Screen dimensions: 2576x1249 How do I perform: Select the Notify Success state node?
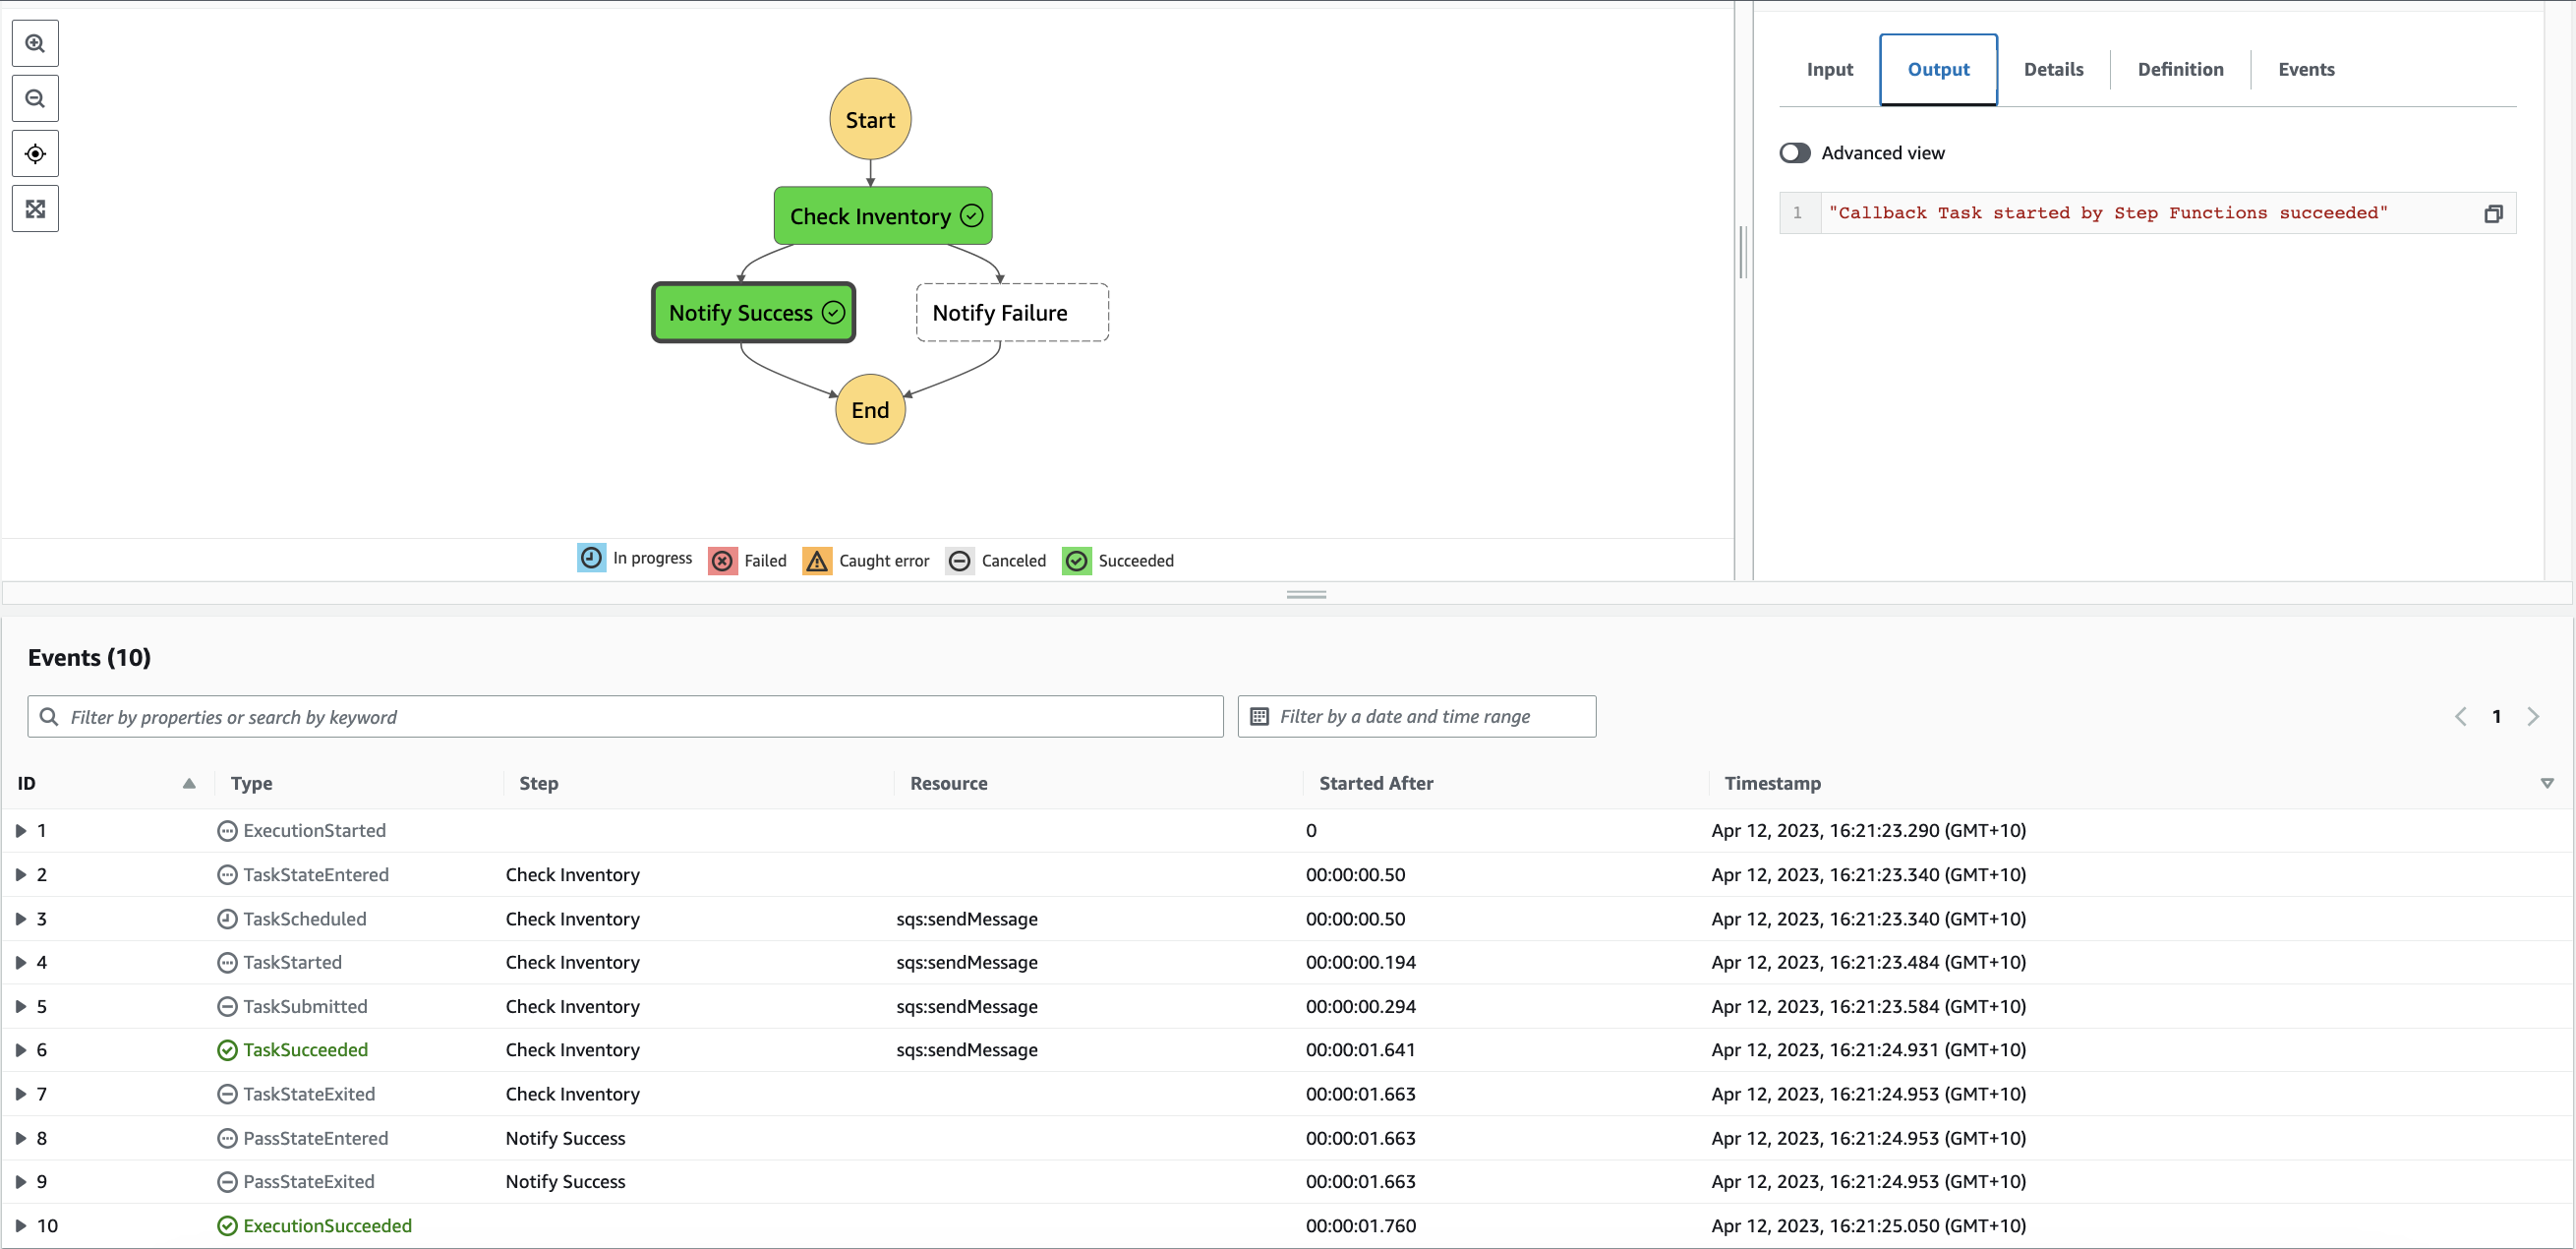(754, 313)
